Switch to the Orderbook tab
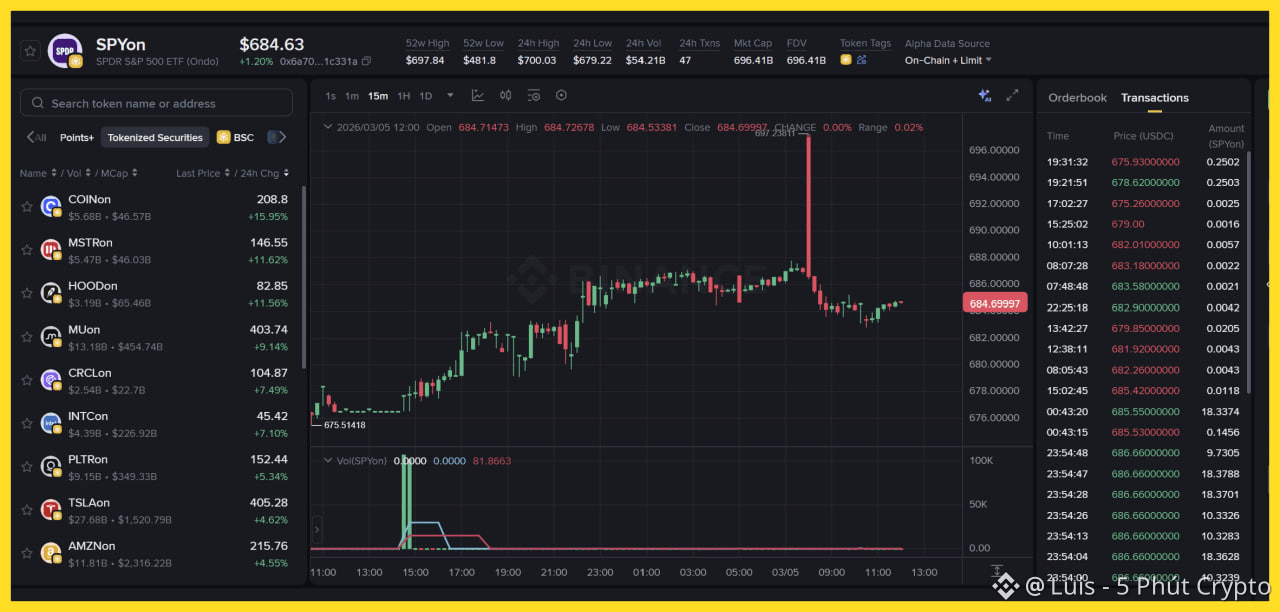This screenshot has width=1280, height=612. point(1077,98)
